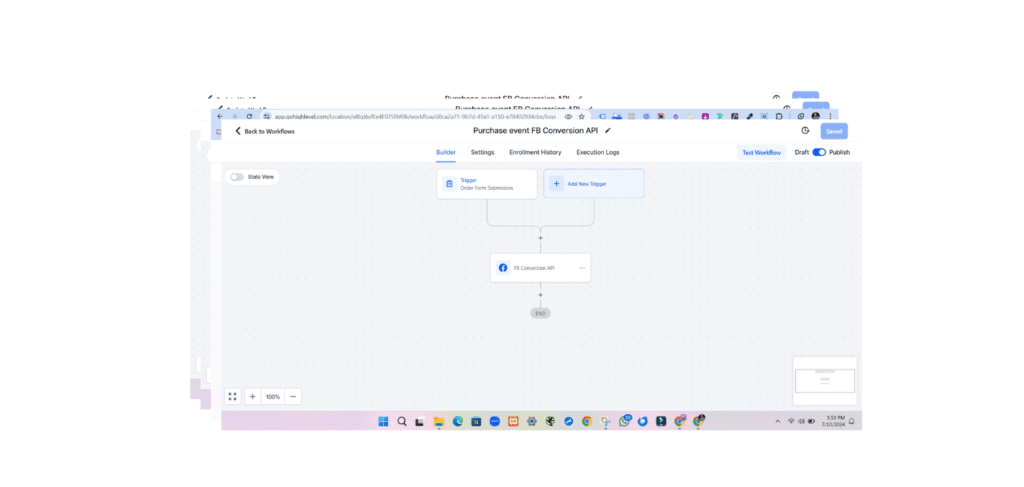Image resolution: width=1024 pixels, height=487 pixels.
Task: Click the END node
Action: click(x=540, y=313)
